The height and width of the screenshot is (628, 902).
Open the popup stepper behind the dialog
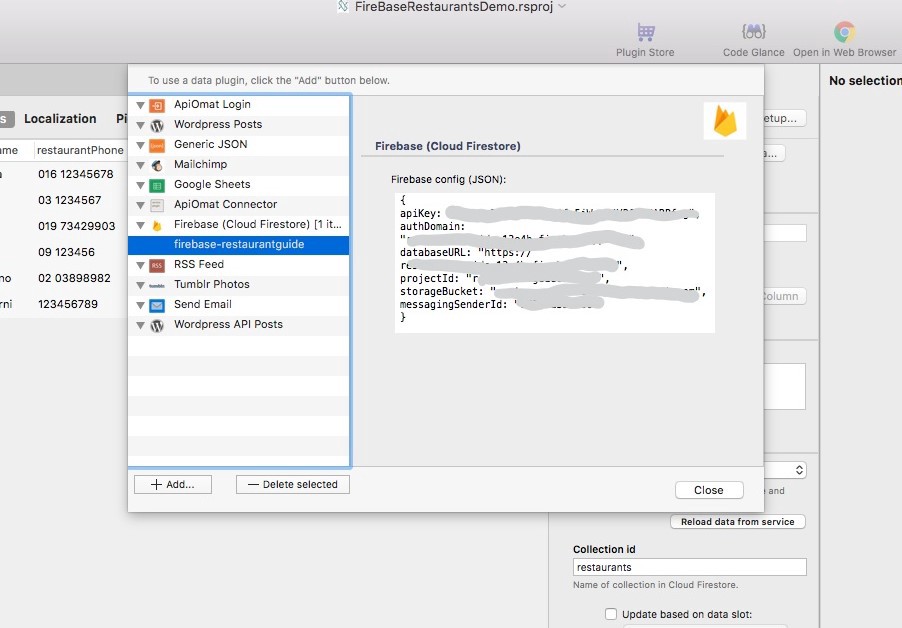point(799,470)
